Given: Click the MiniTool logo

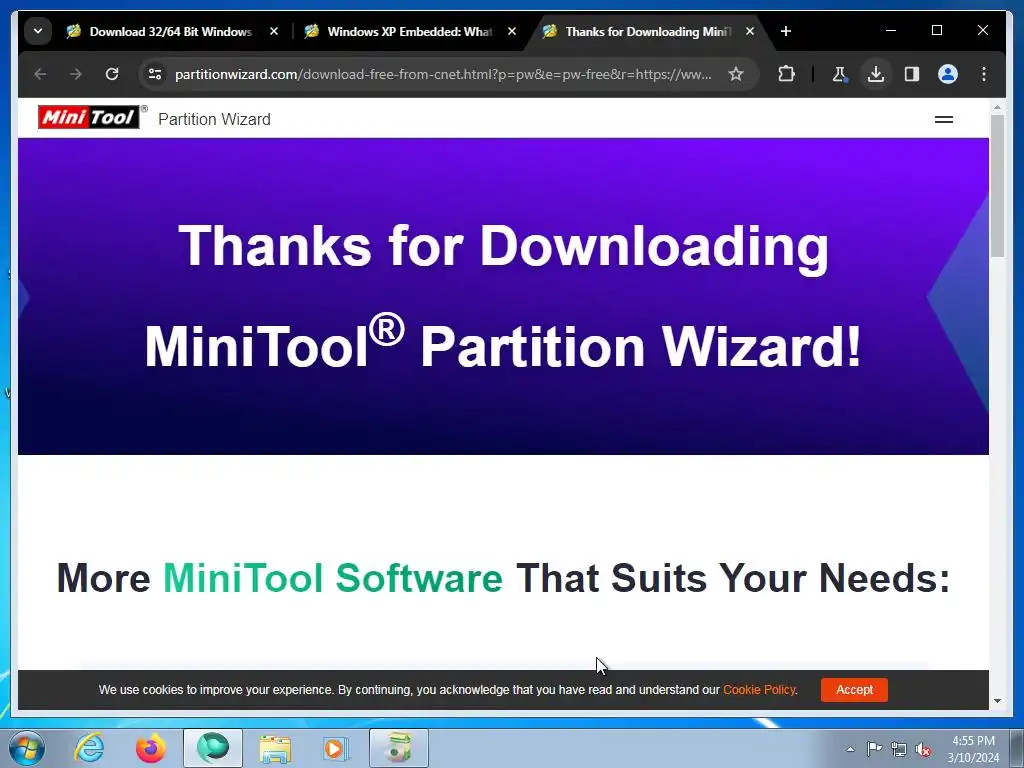Looking at the screenshot, I should pos(89,118).
